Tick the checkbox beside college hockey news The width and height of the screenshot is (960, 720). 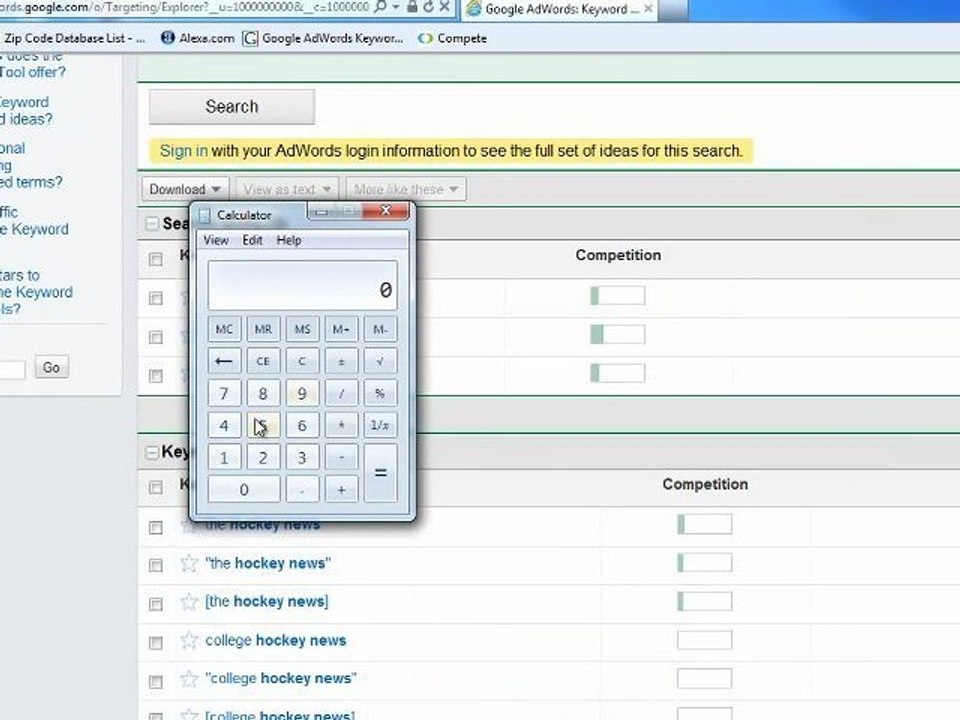[x=156, y=642]
